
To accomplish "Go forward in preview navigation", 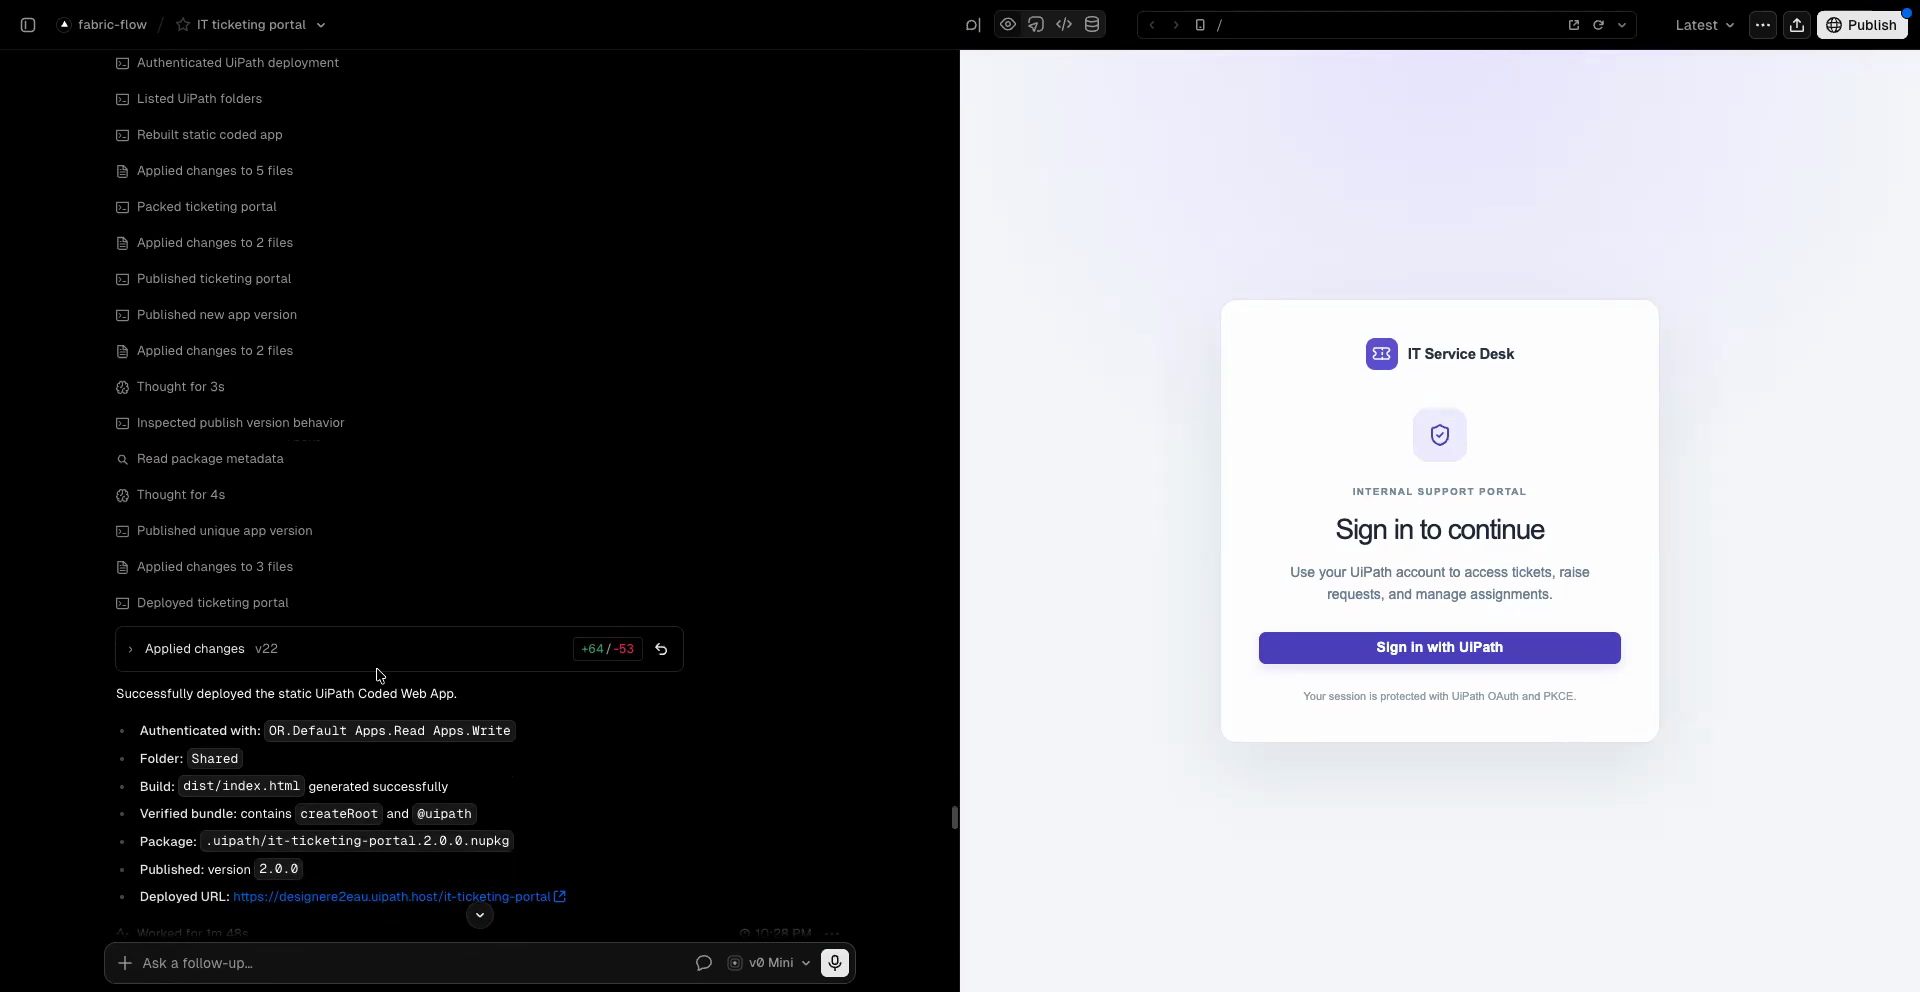I will (1176, 25).
